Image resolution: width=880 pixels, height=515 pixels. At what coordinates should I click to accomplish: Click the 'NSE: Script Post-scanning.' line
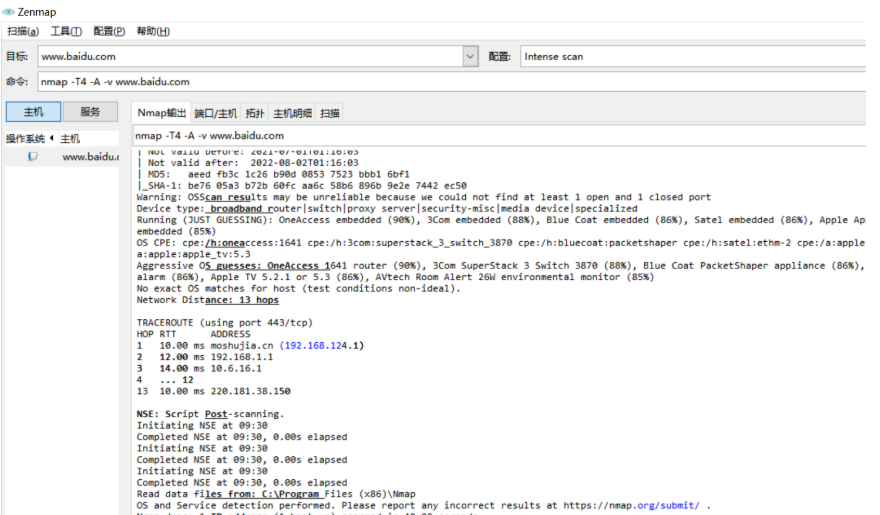pos(210,414)
